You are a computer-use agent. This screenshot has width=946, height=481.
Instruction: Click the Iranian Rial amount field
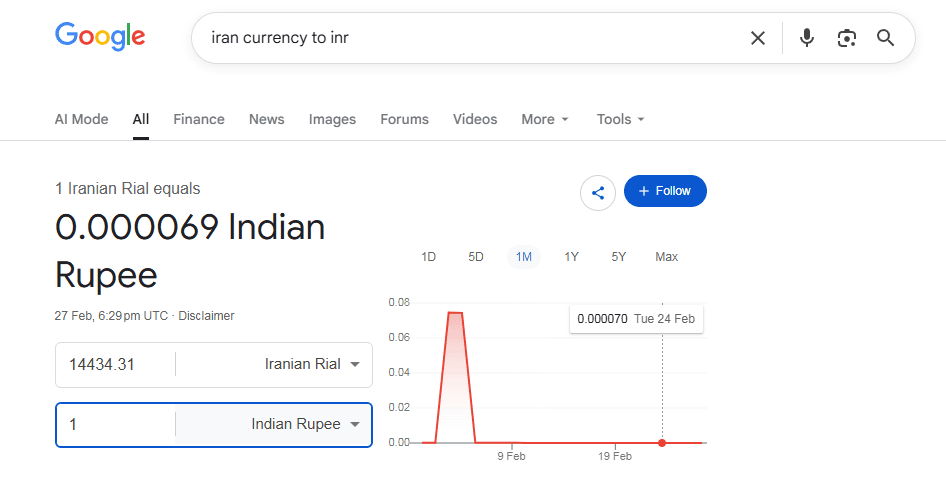(115, 364)
